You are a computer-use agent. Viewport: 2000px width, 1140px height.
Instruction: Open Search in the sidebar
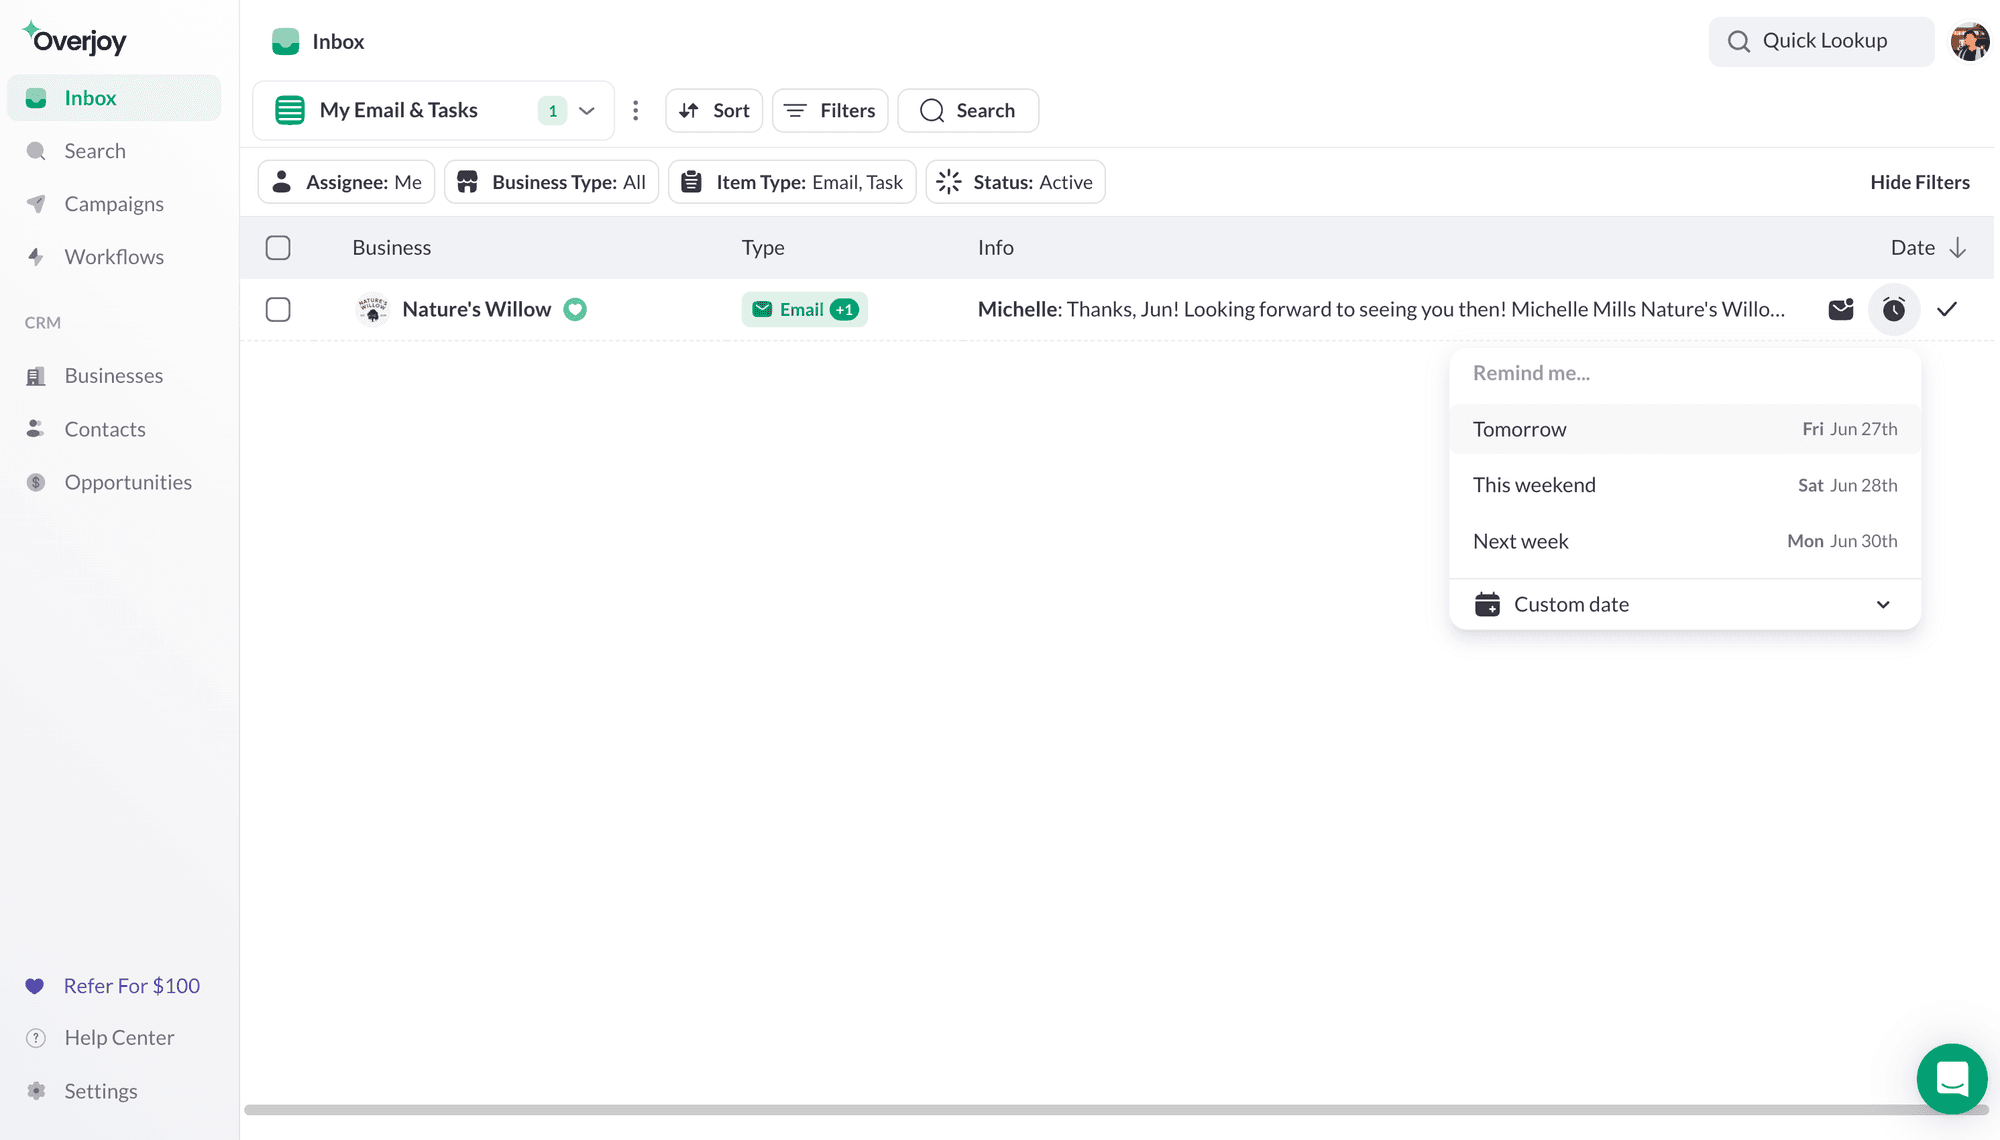click(94, 151)
